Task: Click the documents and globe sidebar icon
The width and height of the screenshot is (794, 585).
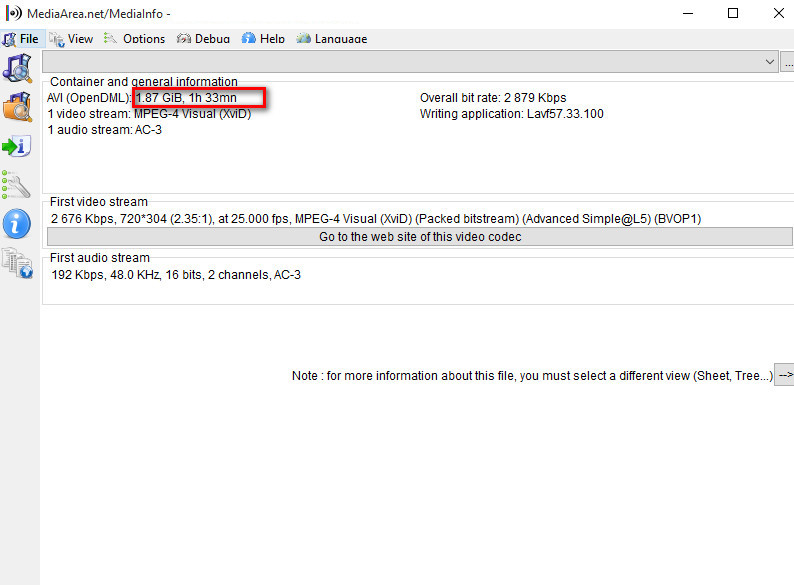Action: point(17,263)
